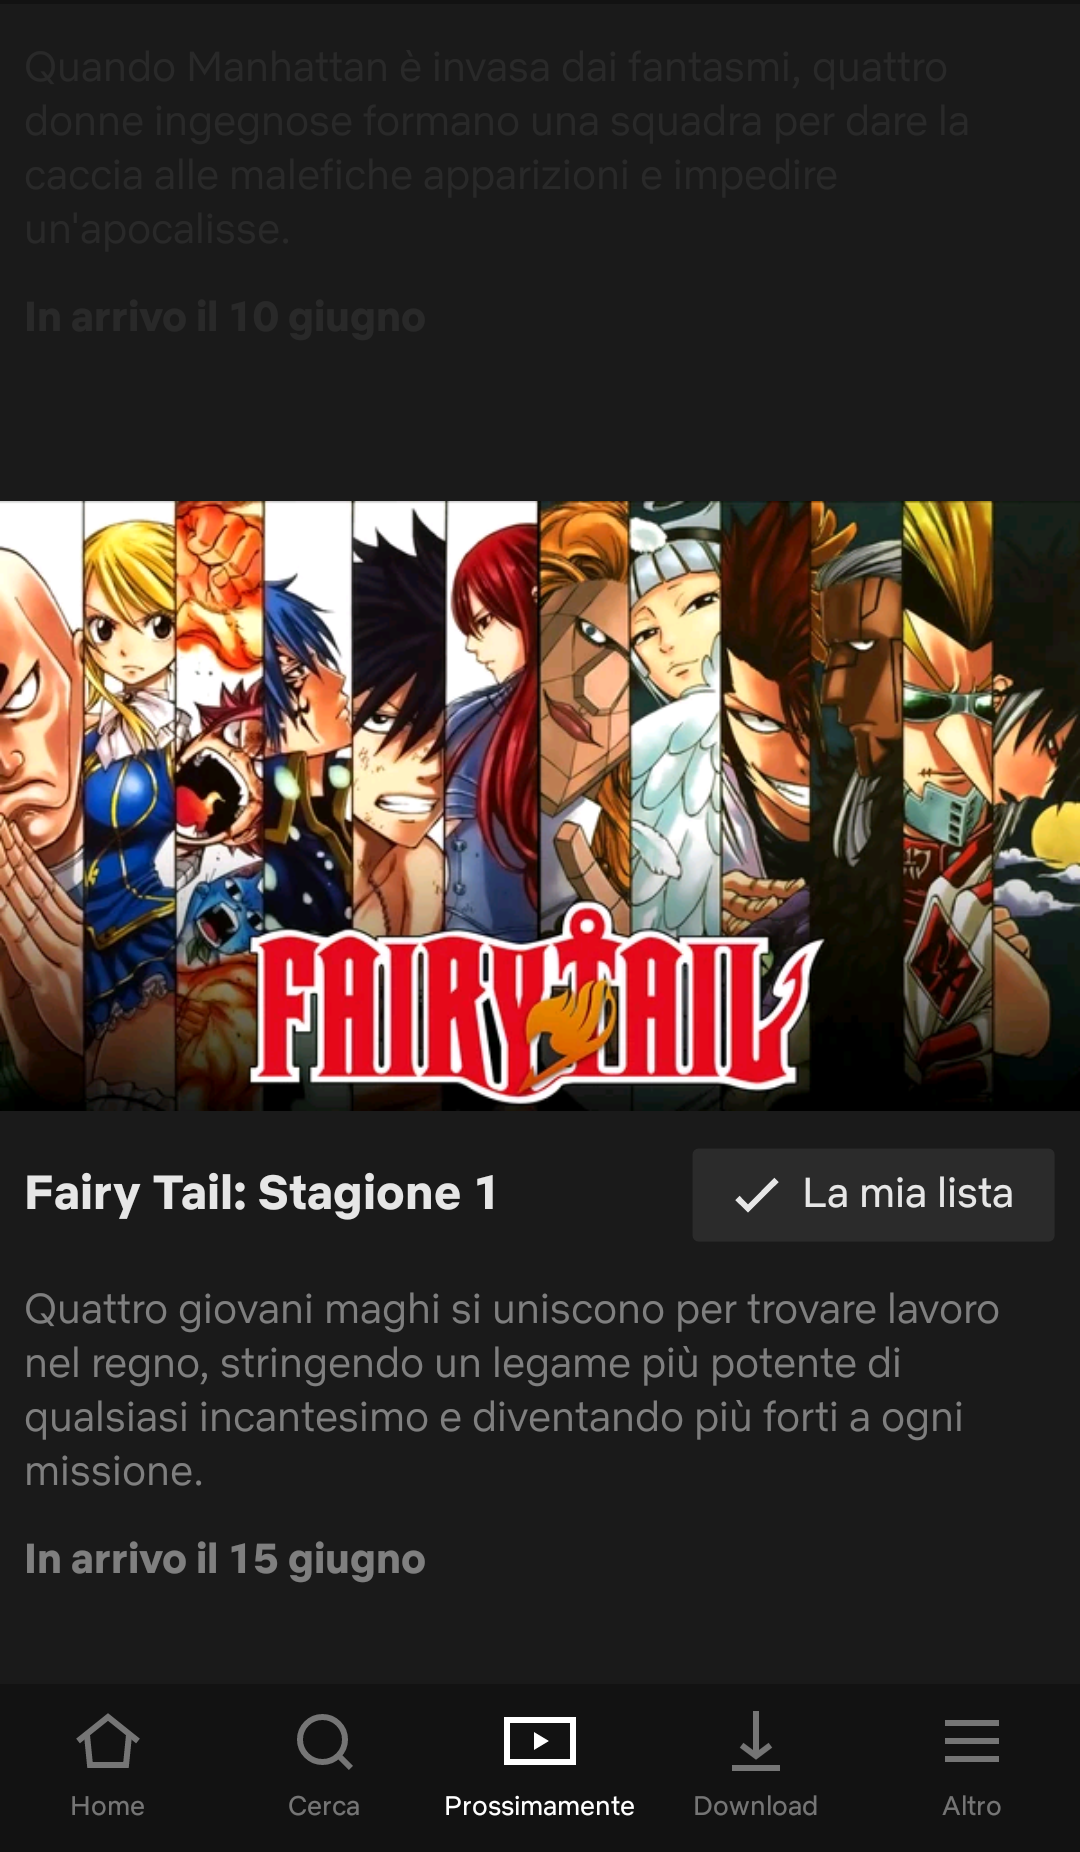Click the checkmark icon beside La mia lista
The width and height of the screenshot is (1080, 1852).
pos(757,1195)
